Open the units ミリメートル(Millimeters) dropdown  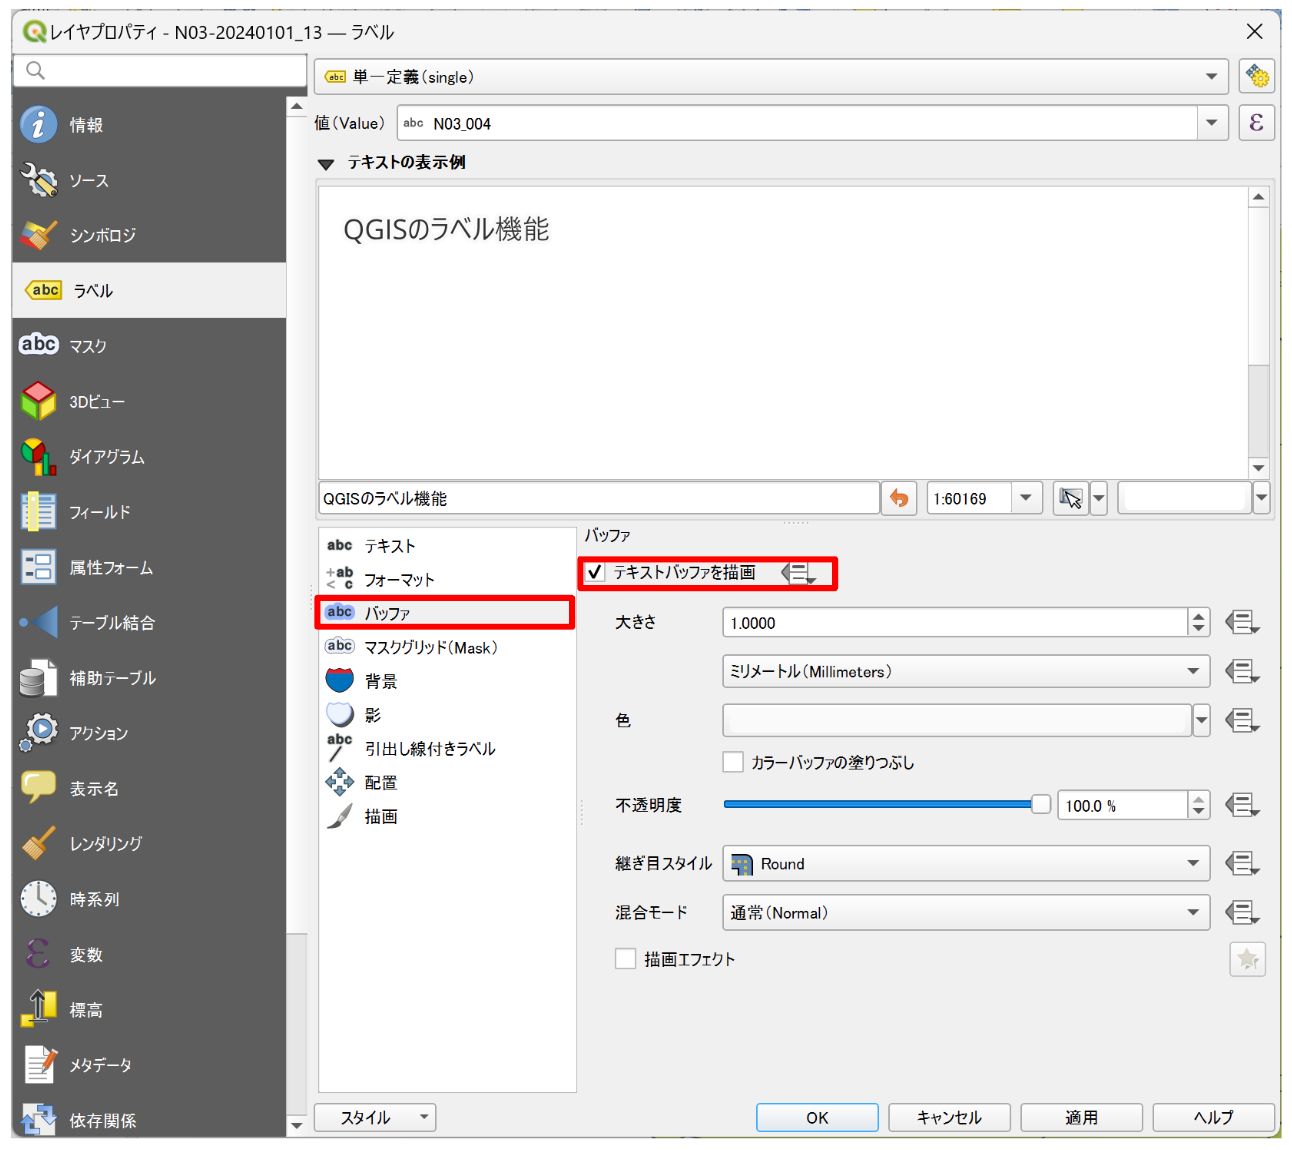(966, 671)
